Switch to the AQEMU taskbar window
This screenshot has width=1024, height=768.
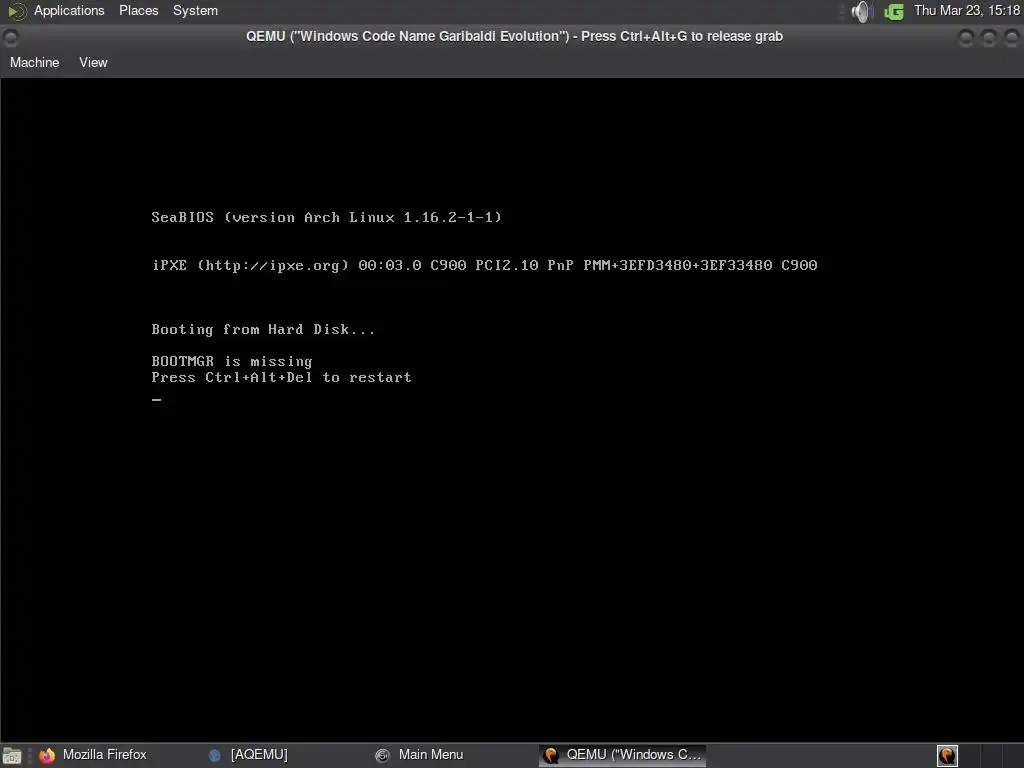(249, 755)
